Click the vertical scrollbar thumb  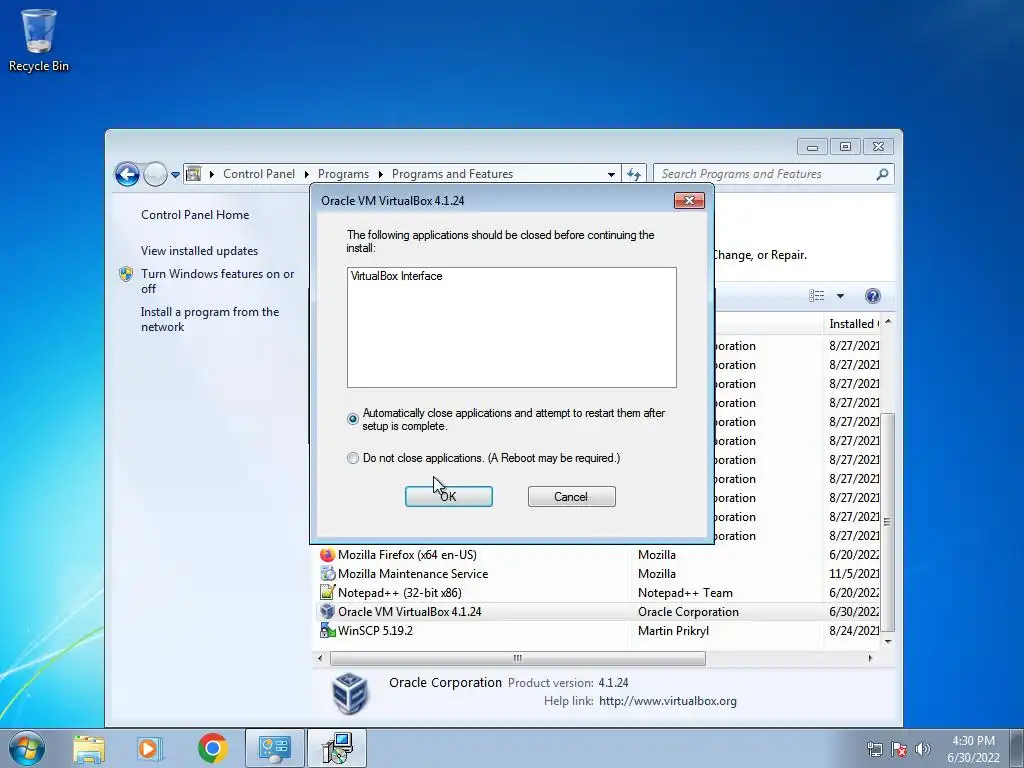tap(887, 522)
